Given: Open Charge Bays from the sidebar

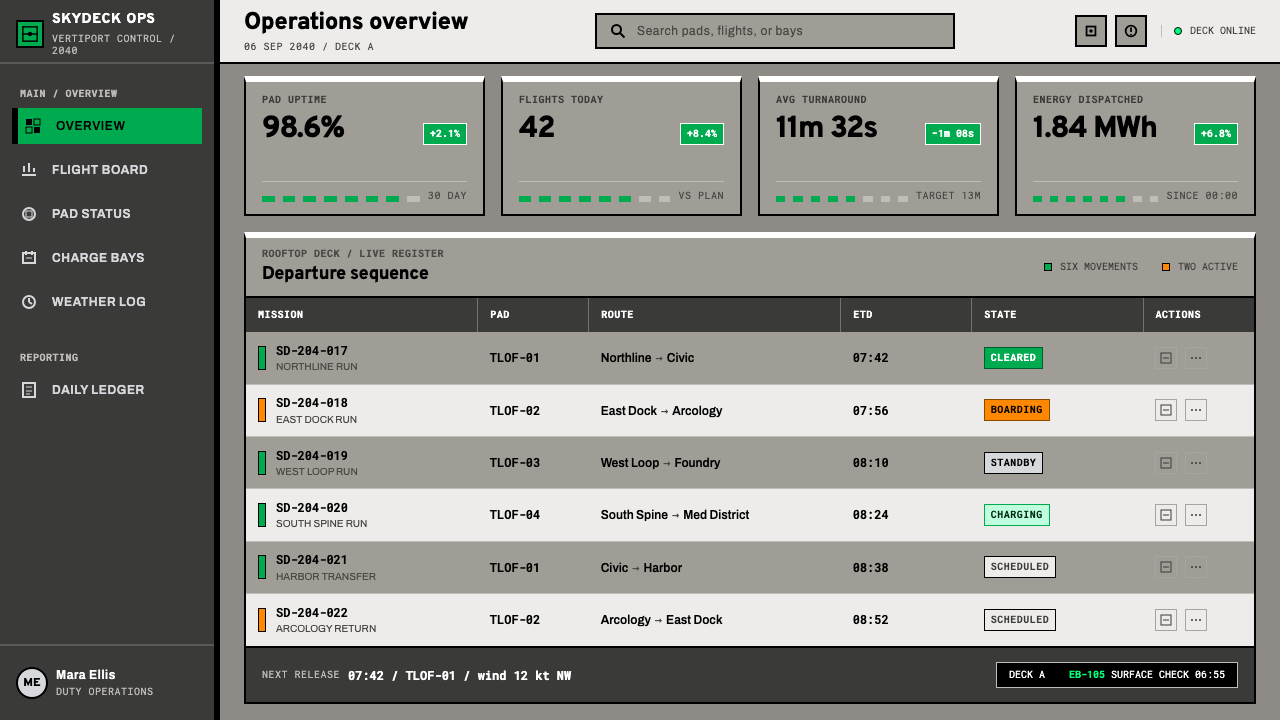Looking at the screenshot, I should coord(107,258).
